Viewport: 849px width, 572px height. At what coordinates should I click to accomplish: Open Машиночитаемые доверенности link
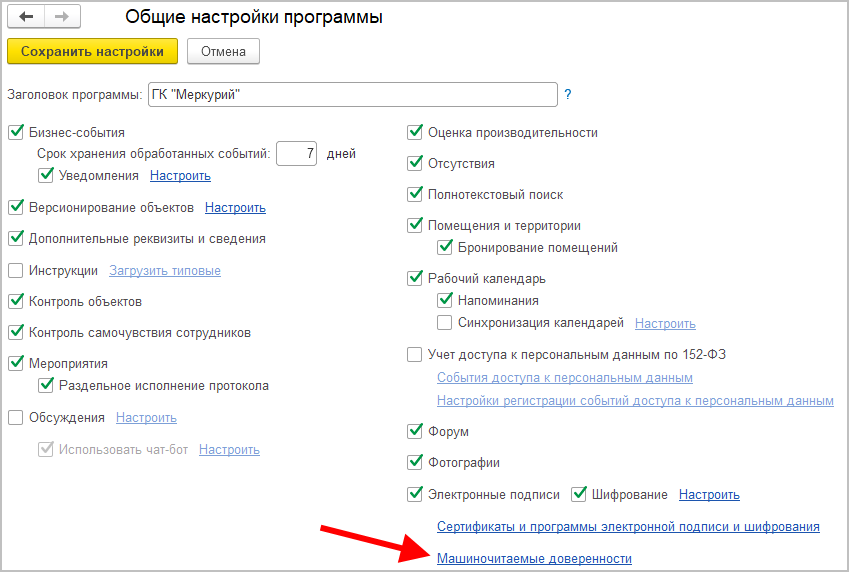tap(534, 559)
